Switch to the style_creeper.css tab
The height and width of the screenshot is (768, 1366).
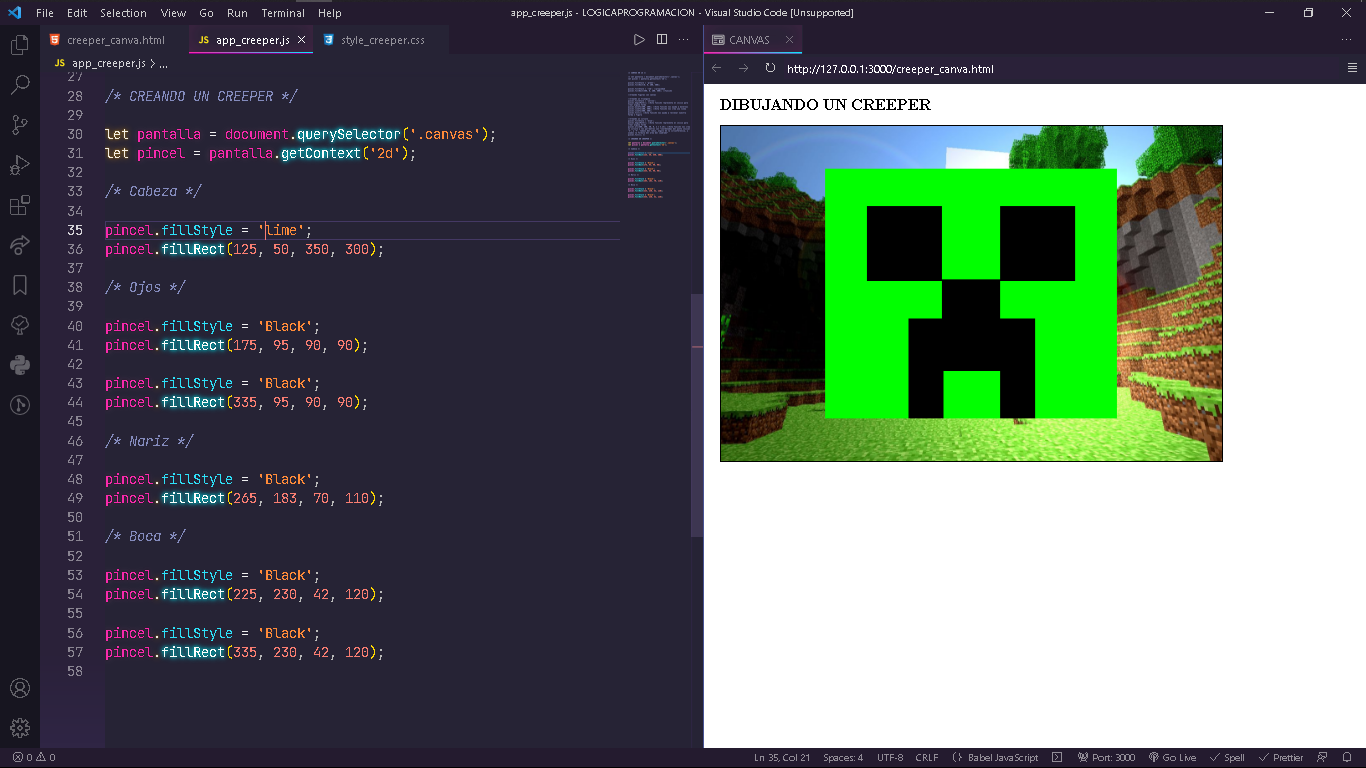[383, 40]
